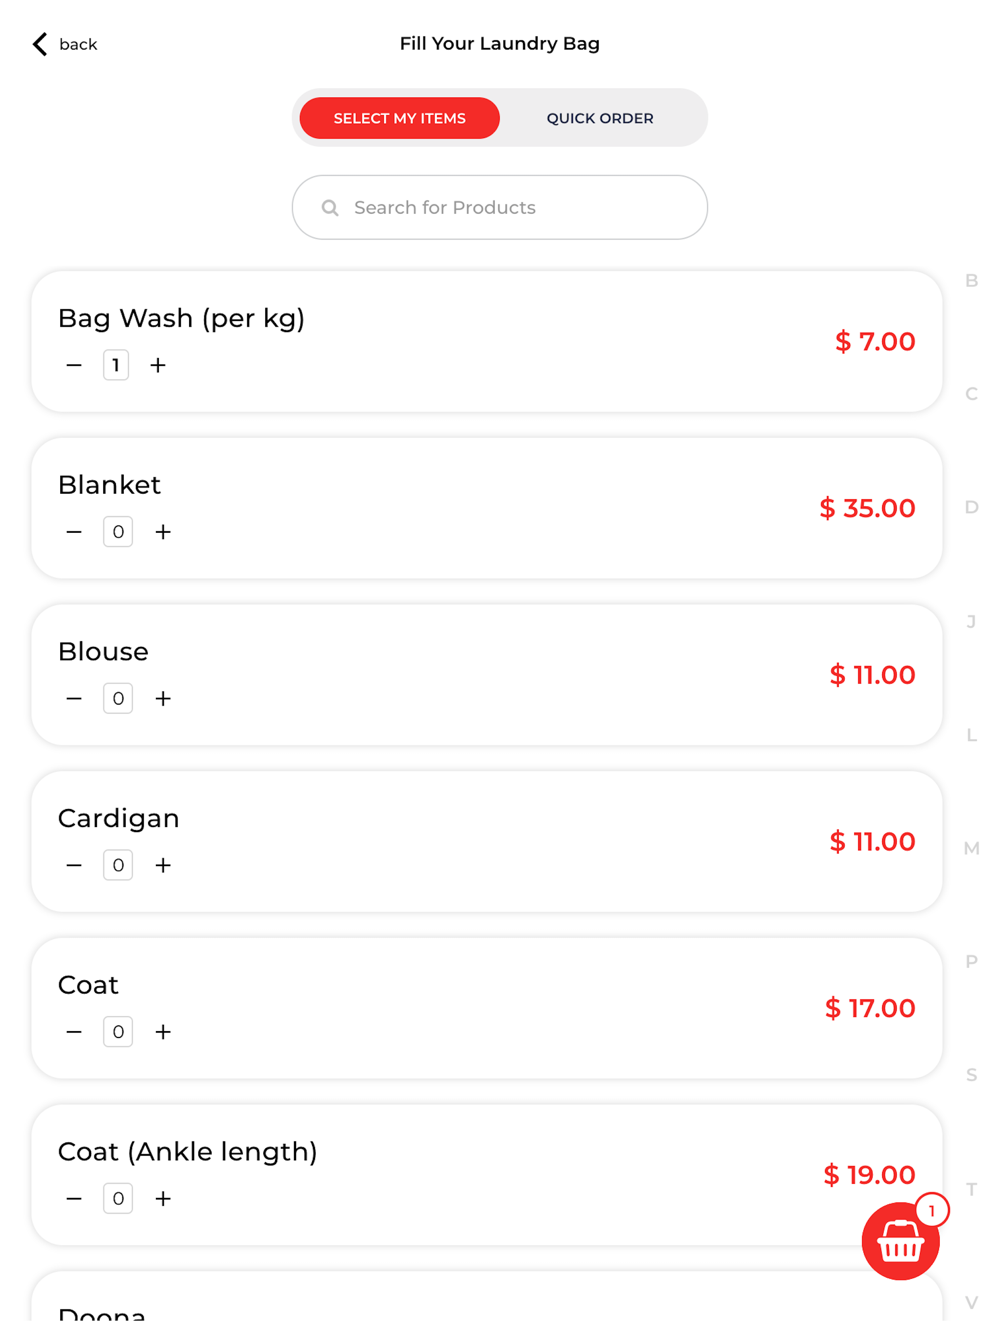Click the Blanket quantity box
The image size is (1000, 1334).
coord(118,532)
